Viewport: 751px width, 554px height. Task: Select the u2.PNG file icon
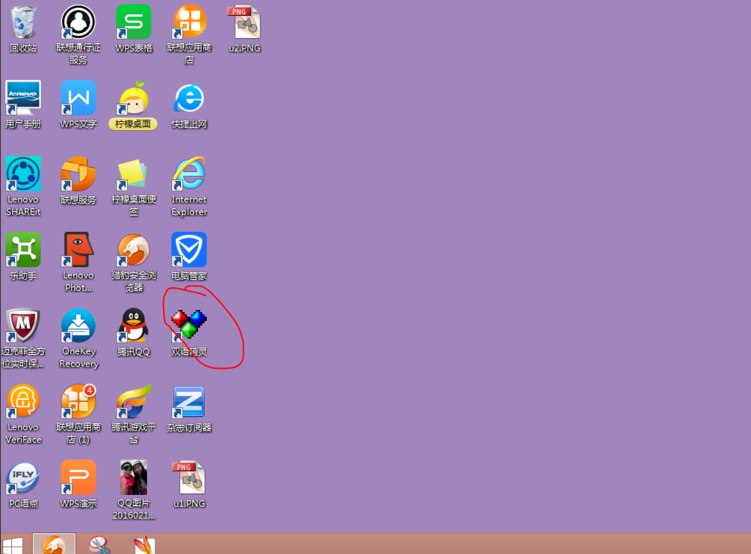[244, 23]
